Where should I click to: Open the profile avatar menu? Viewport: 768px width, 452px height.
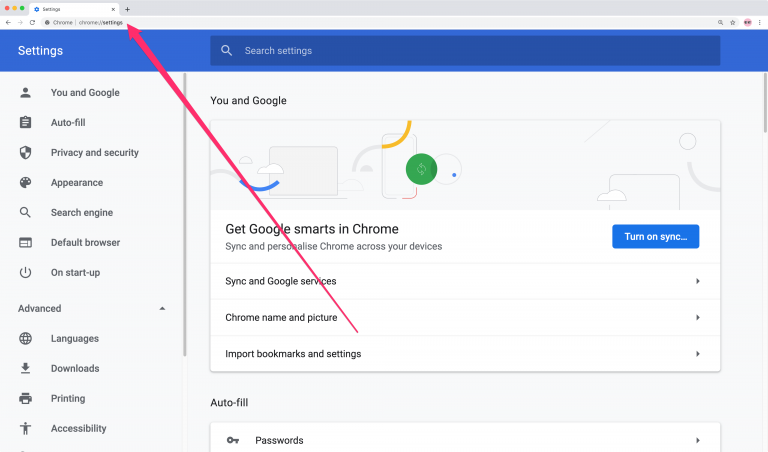pyautogui.click(x=747, y=23)
